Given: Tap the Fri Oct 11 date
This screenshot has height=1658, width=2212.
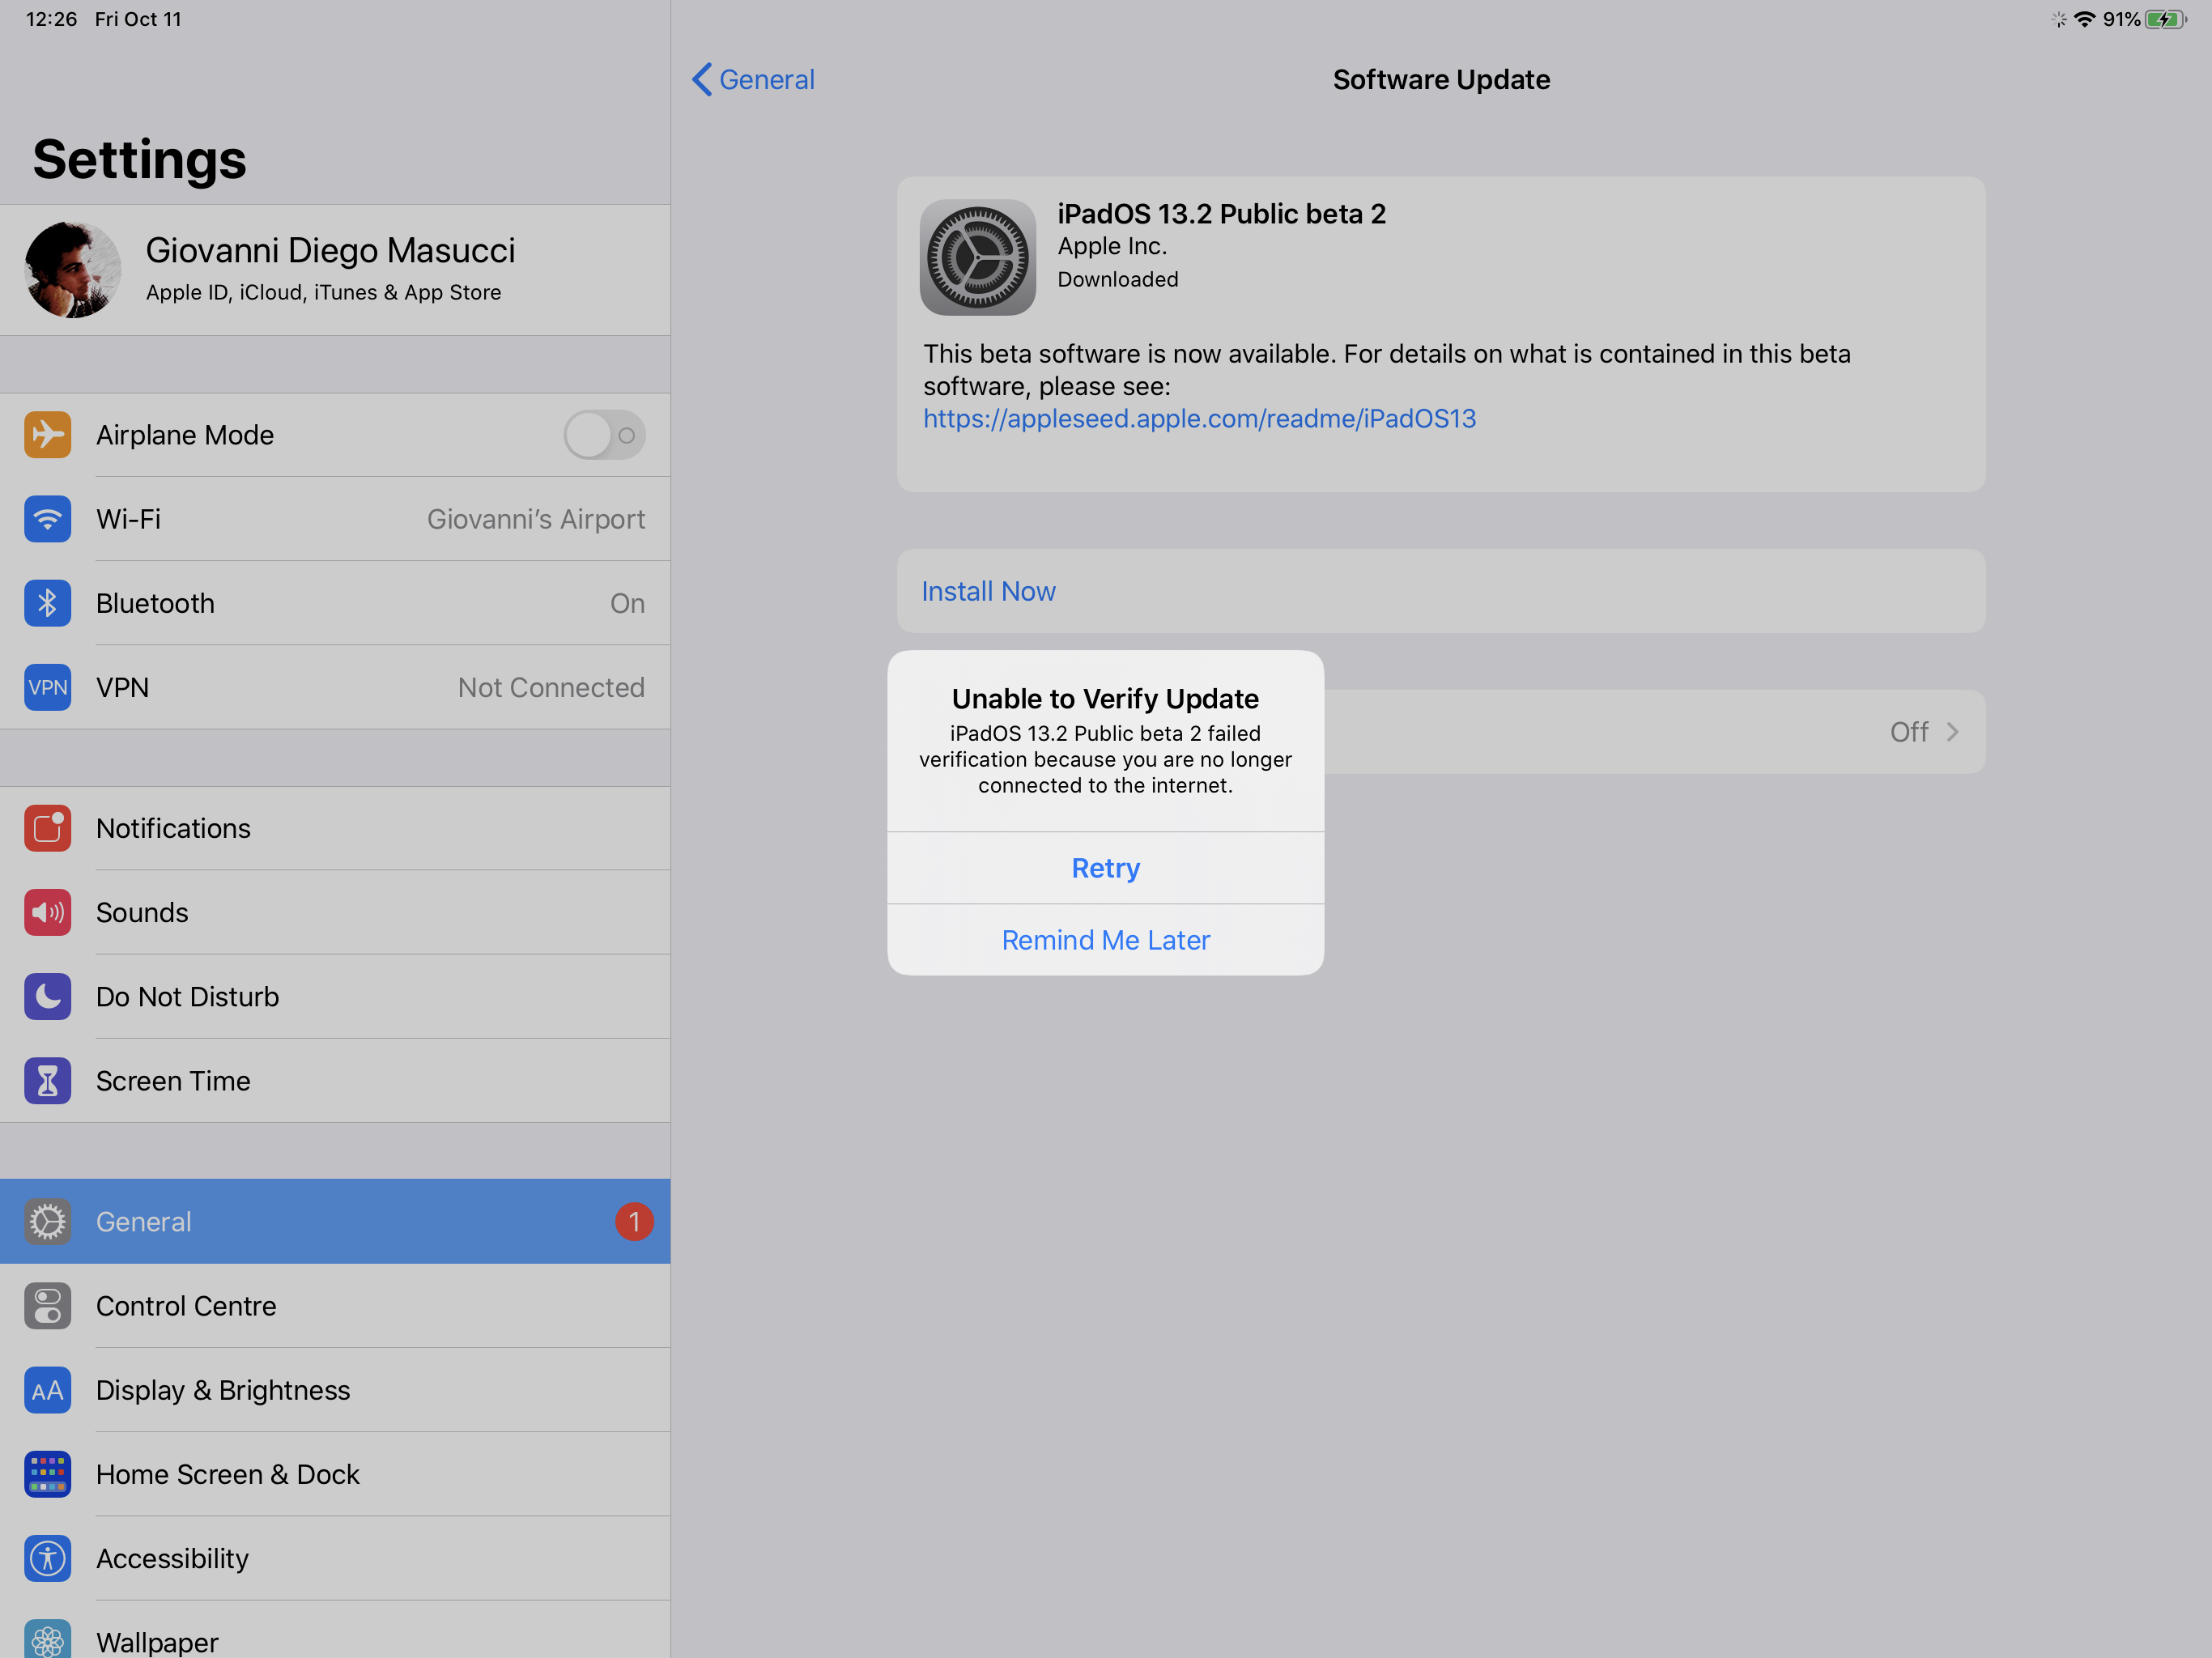Looking at the screenshot, I should click(138, 19).
